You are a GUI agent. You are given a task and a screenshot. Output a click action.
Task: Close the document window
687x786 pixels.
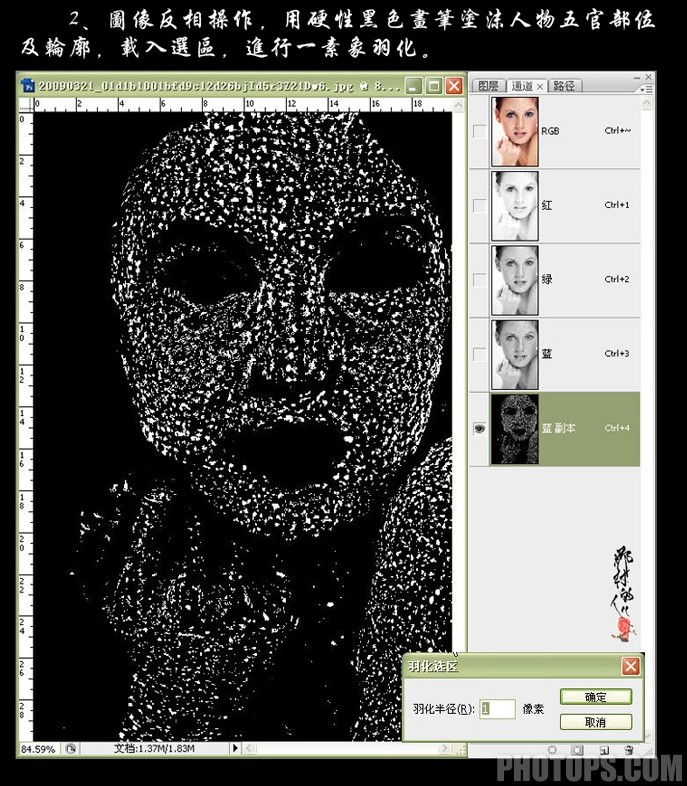pos(454,86)
